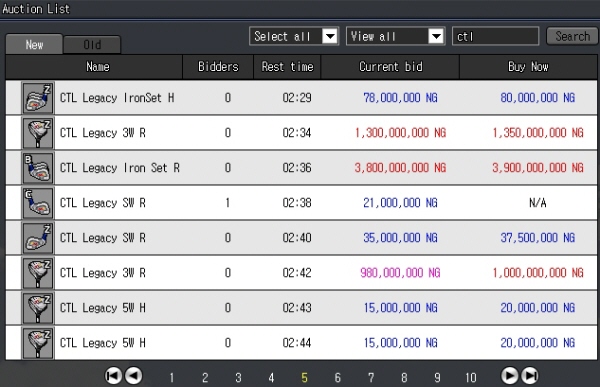Click the B-rank iron set icon at 02:36
The image size is (600, 387).
point(38,168)
